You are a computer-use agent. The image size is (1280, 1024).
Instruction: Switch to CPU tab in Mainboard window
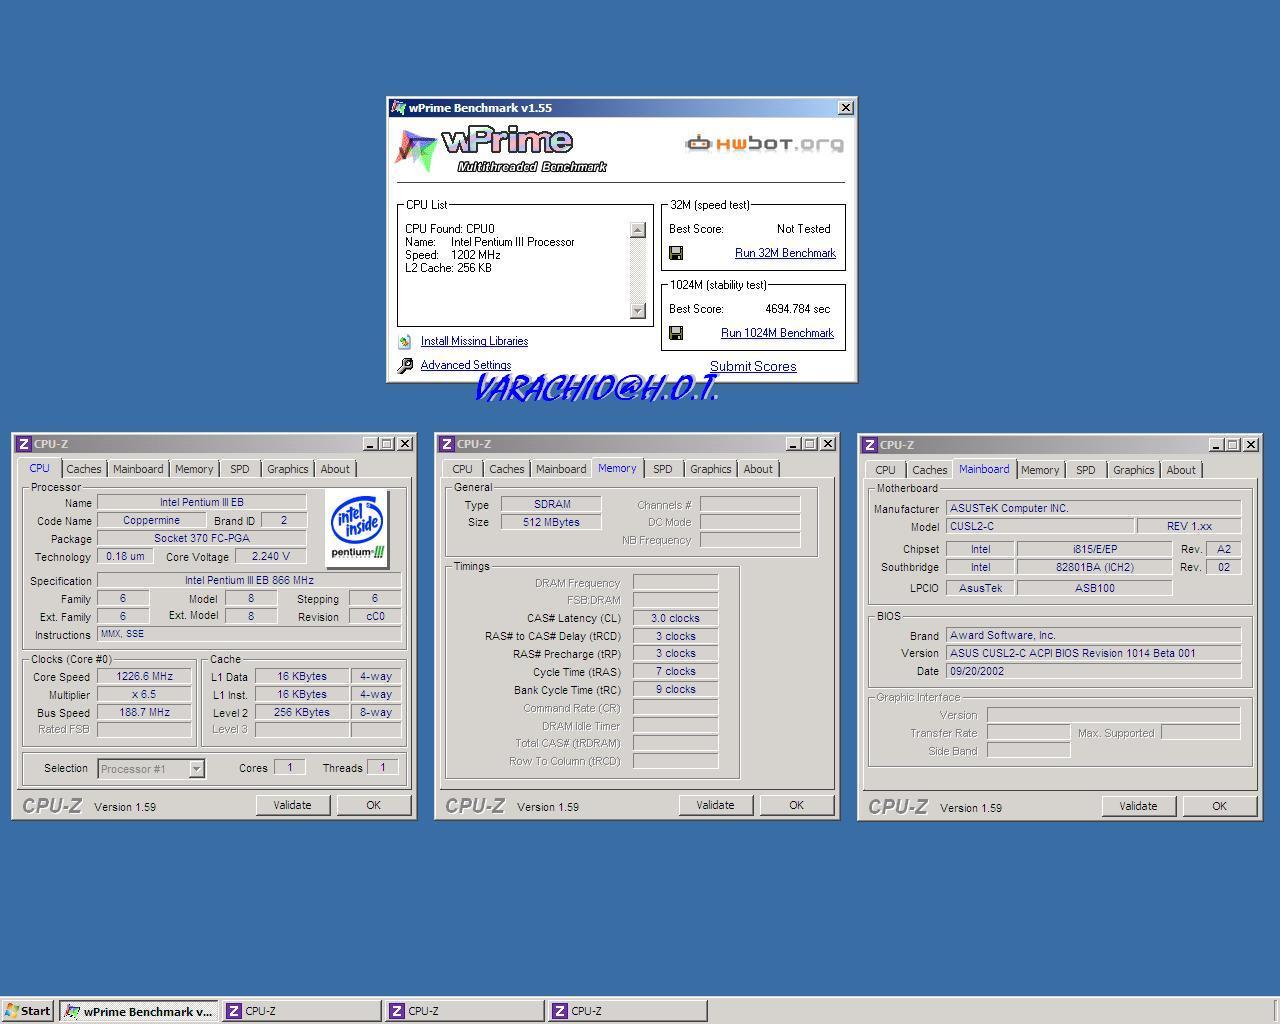click(885, 470)
